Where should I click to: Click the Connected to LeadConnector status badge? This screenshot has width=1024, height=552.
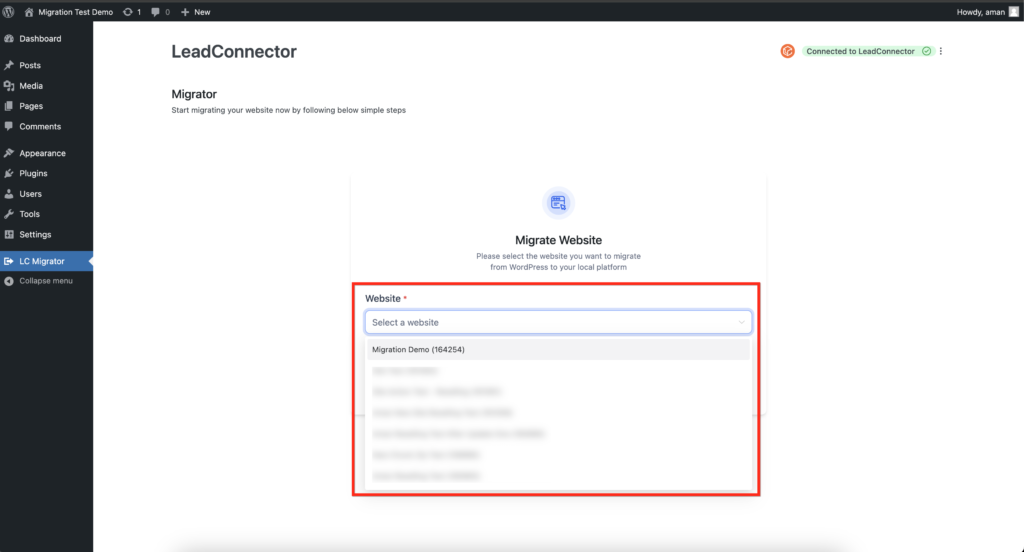pyautogui.click(x=868, y=51)
